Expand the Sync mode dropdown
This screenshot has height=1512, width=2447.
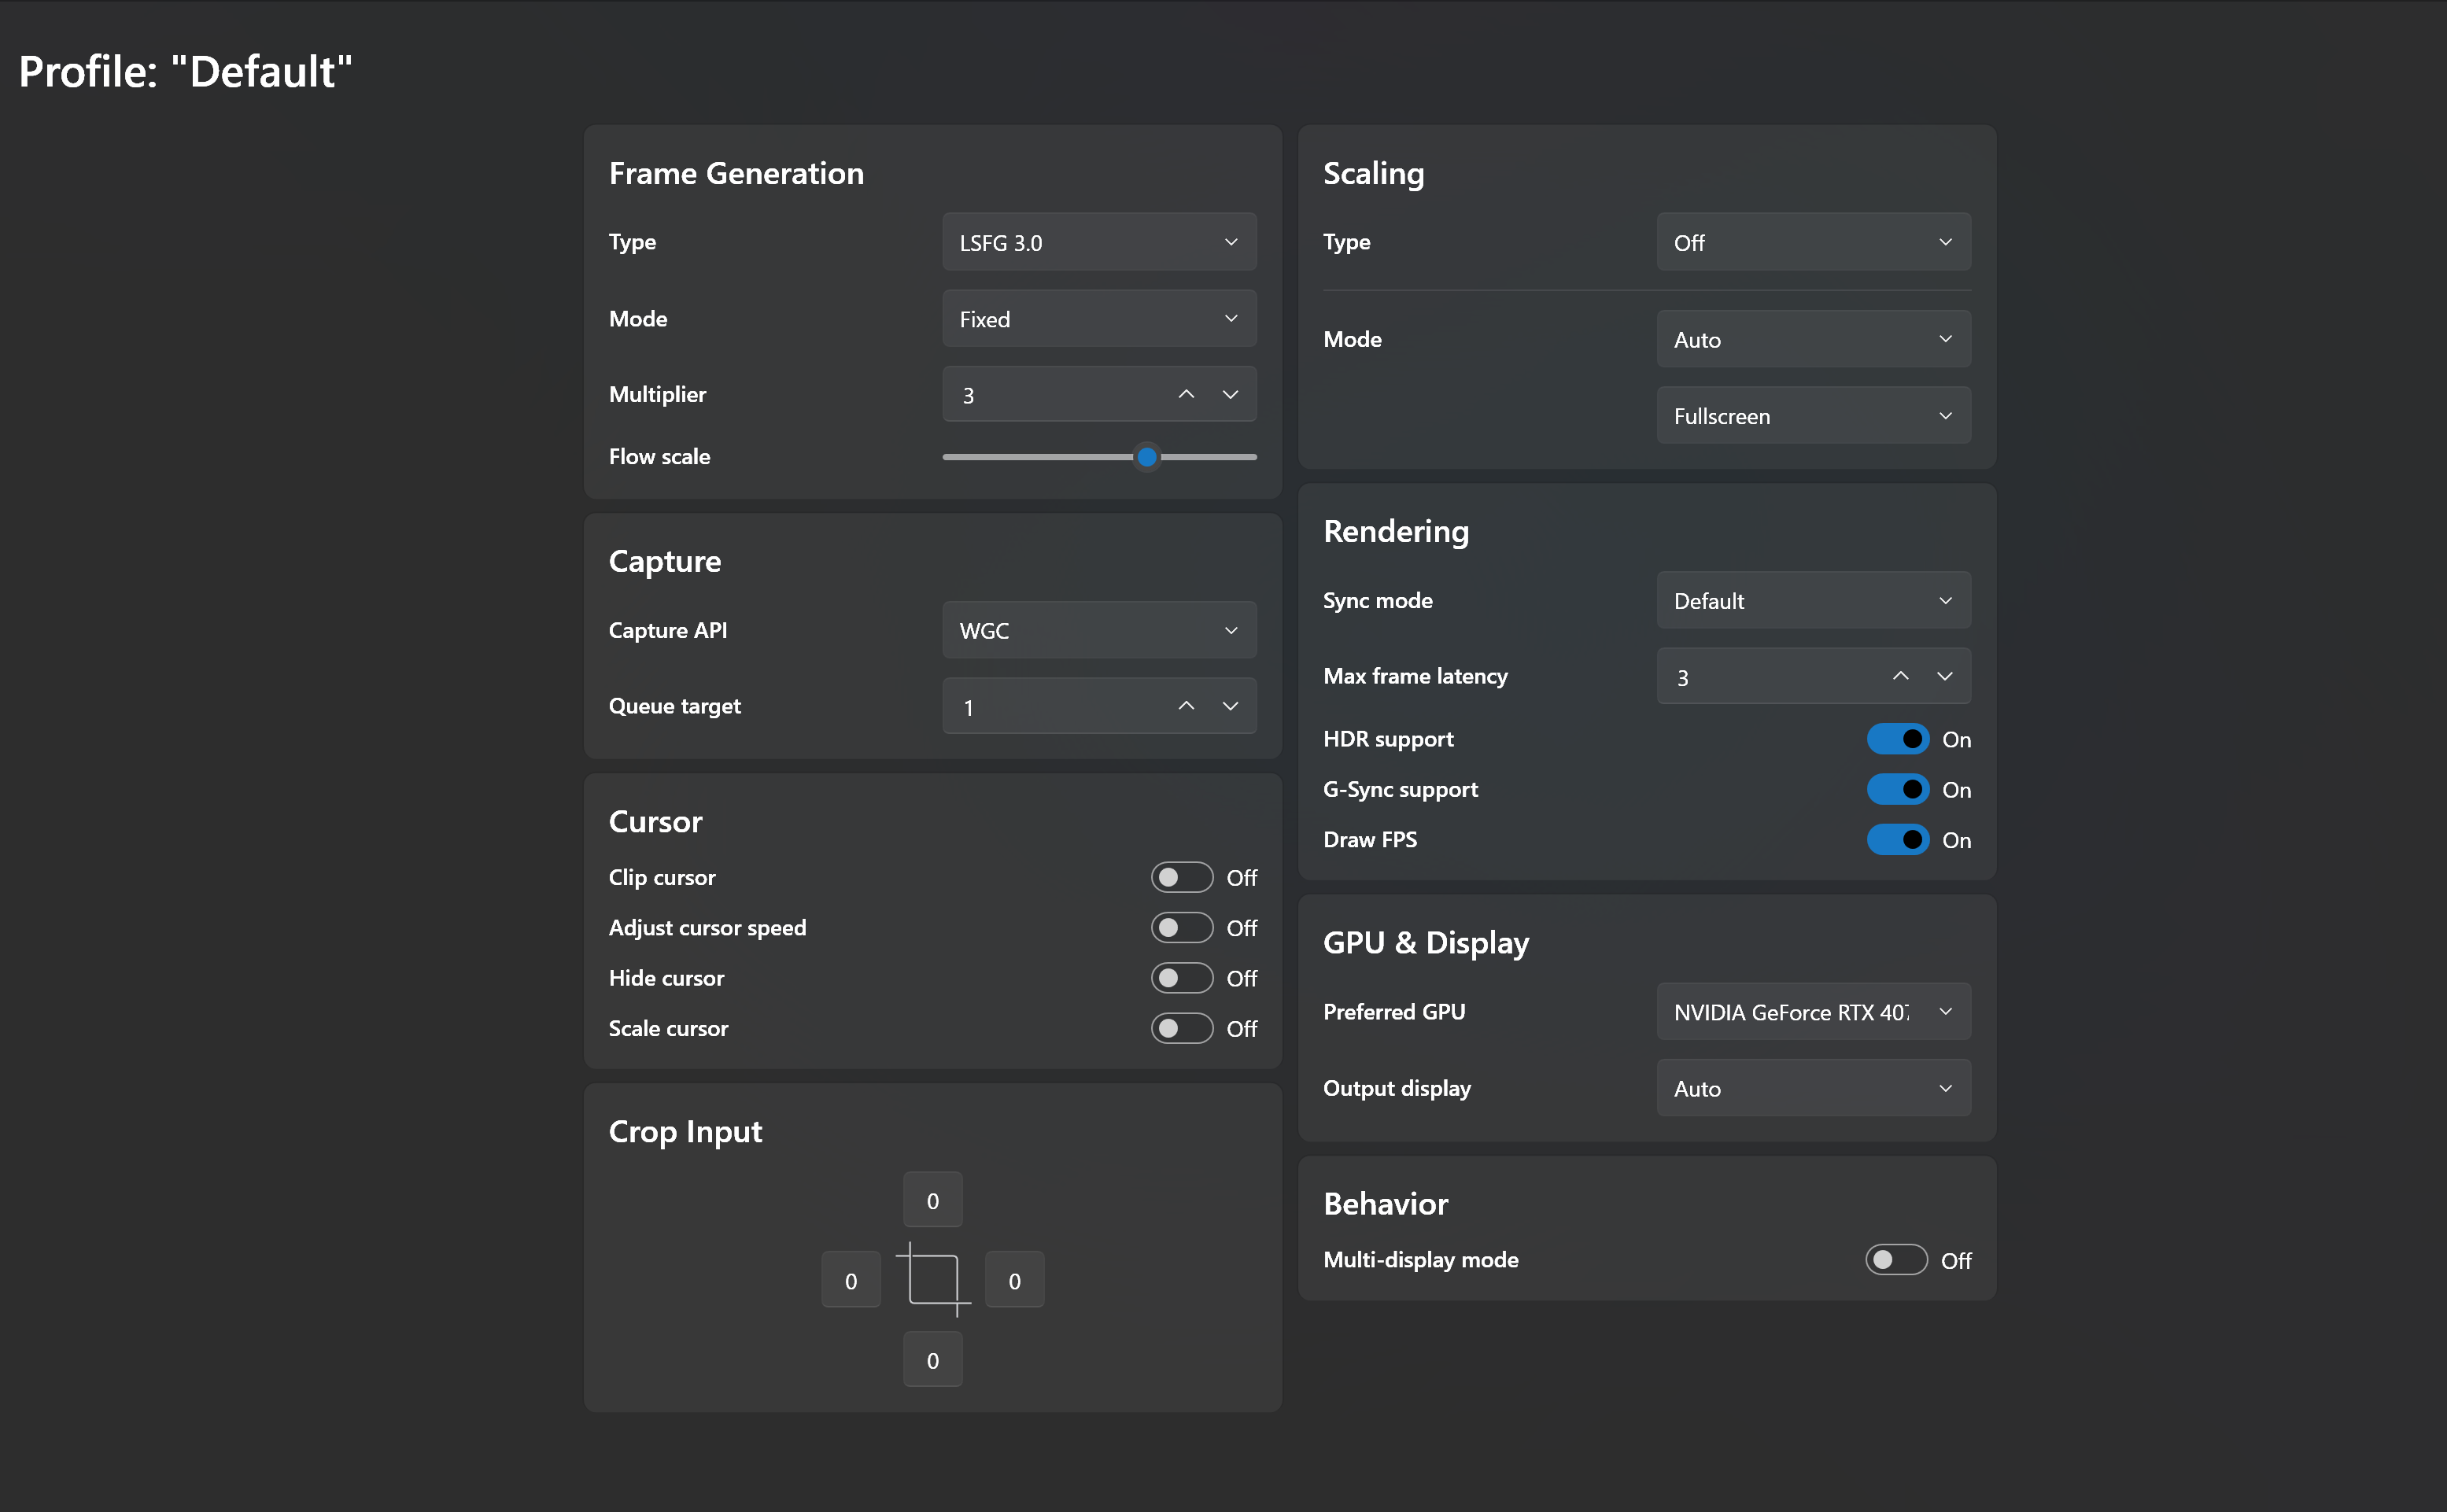[x=1812, y=600]
